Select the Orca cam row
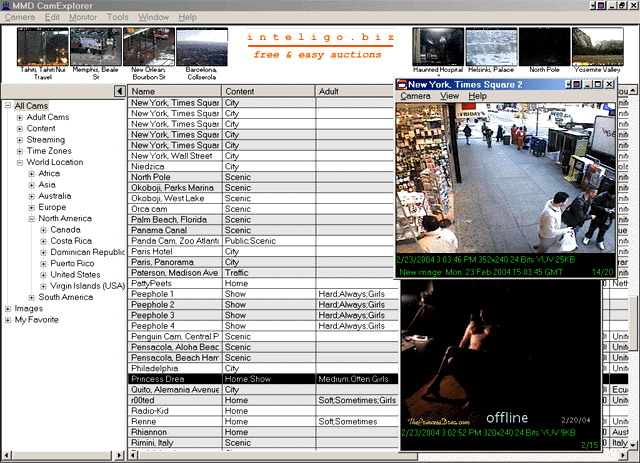 [x=263, y=209]
